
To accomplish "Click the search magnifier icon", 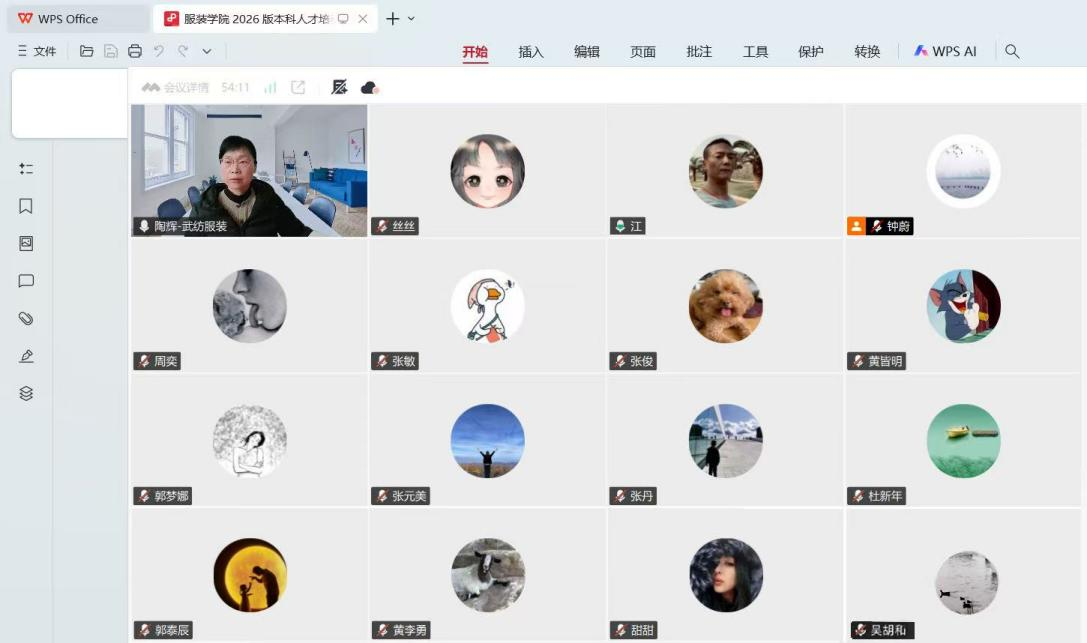I will pos(1012,51).
